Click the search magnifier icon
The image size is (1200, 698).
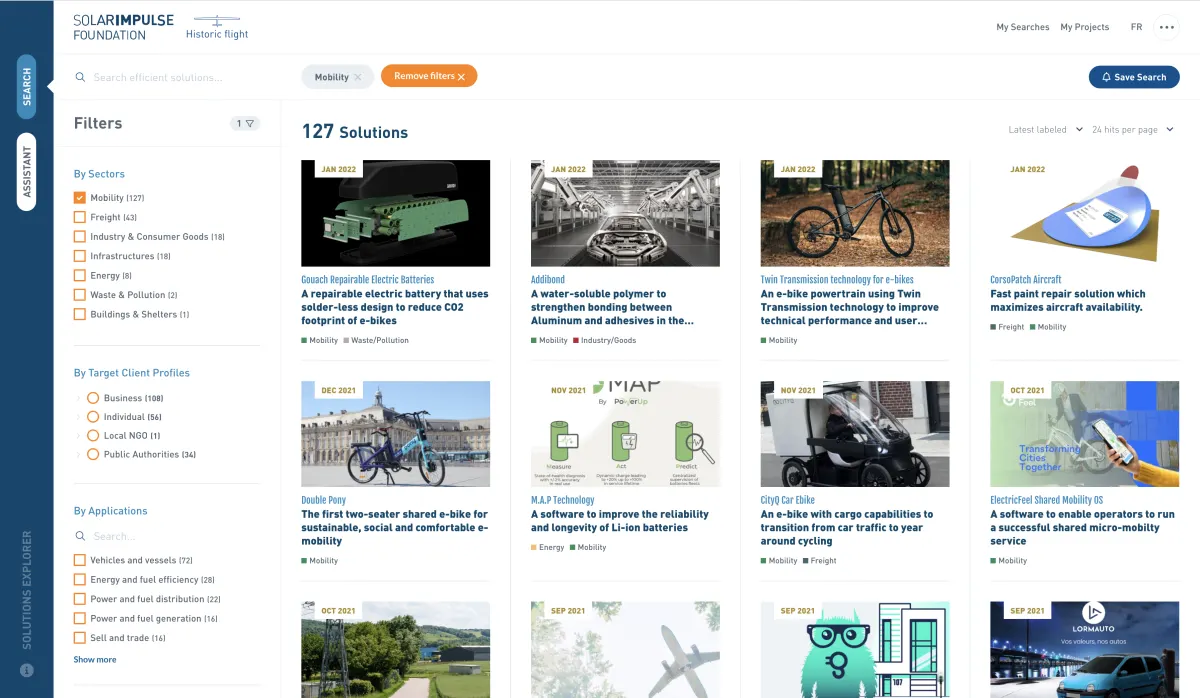coord(80,77)
